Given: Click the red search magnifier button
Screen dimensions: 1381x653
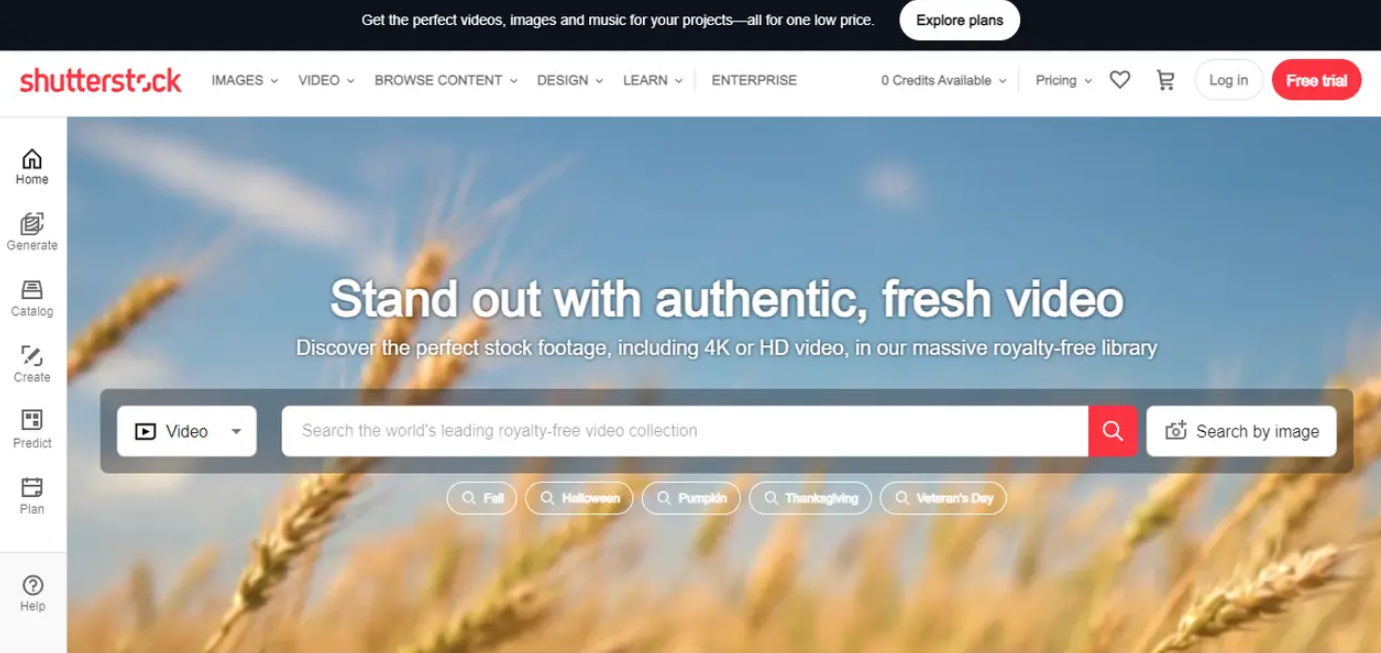Looking at the screenshot, I should (x=1113, y=431).
